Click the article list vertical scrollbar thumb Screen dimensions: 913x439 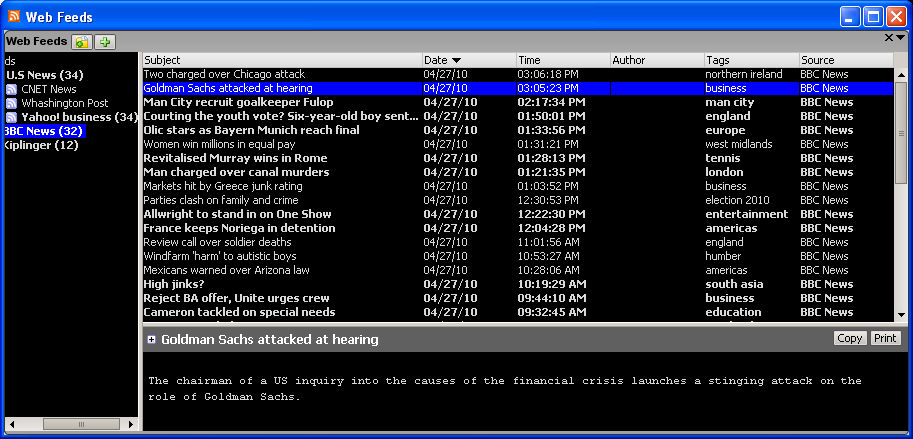901,134
